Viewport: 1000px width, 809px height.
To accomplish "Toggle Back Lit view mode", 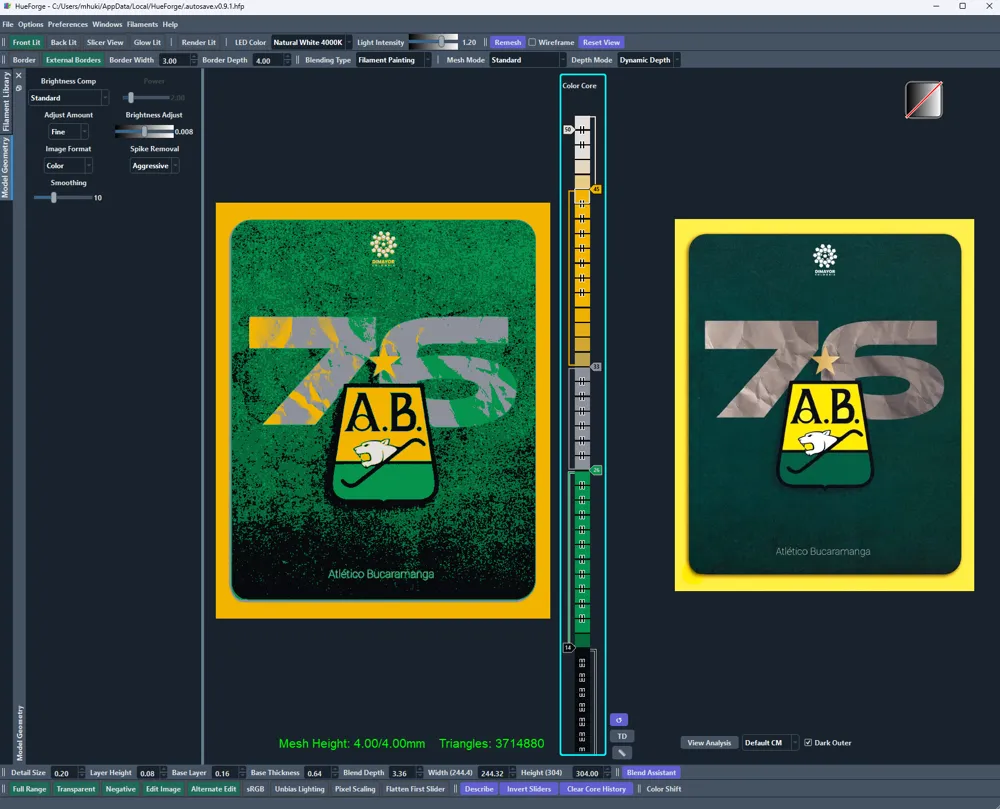I will 64,42.
